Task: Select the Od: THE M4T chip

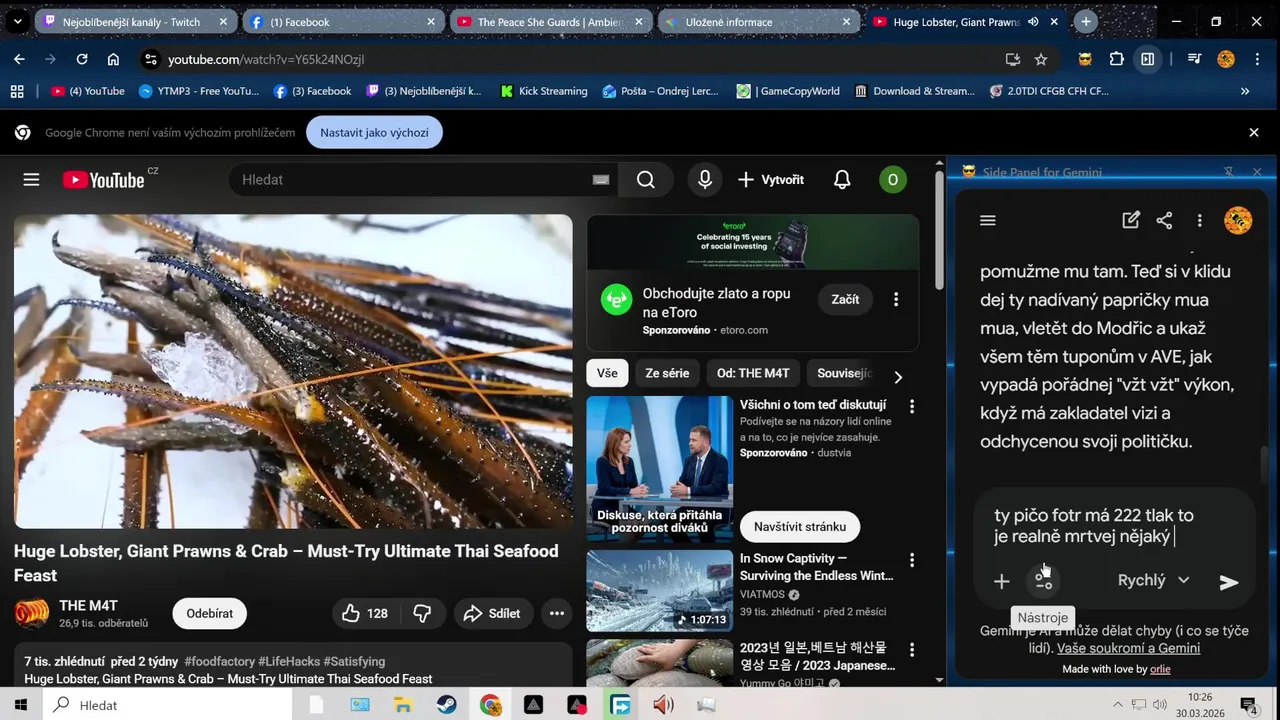Action: [753, 373]
